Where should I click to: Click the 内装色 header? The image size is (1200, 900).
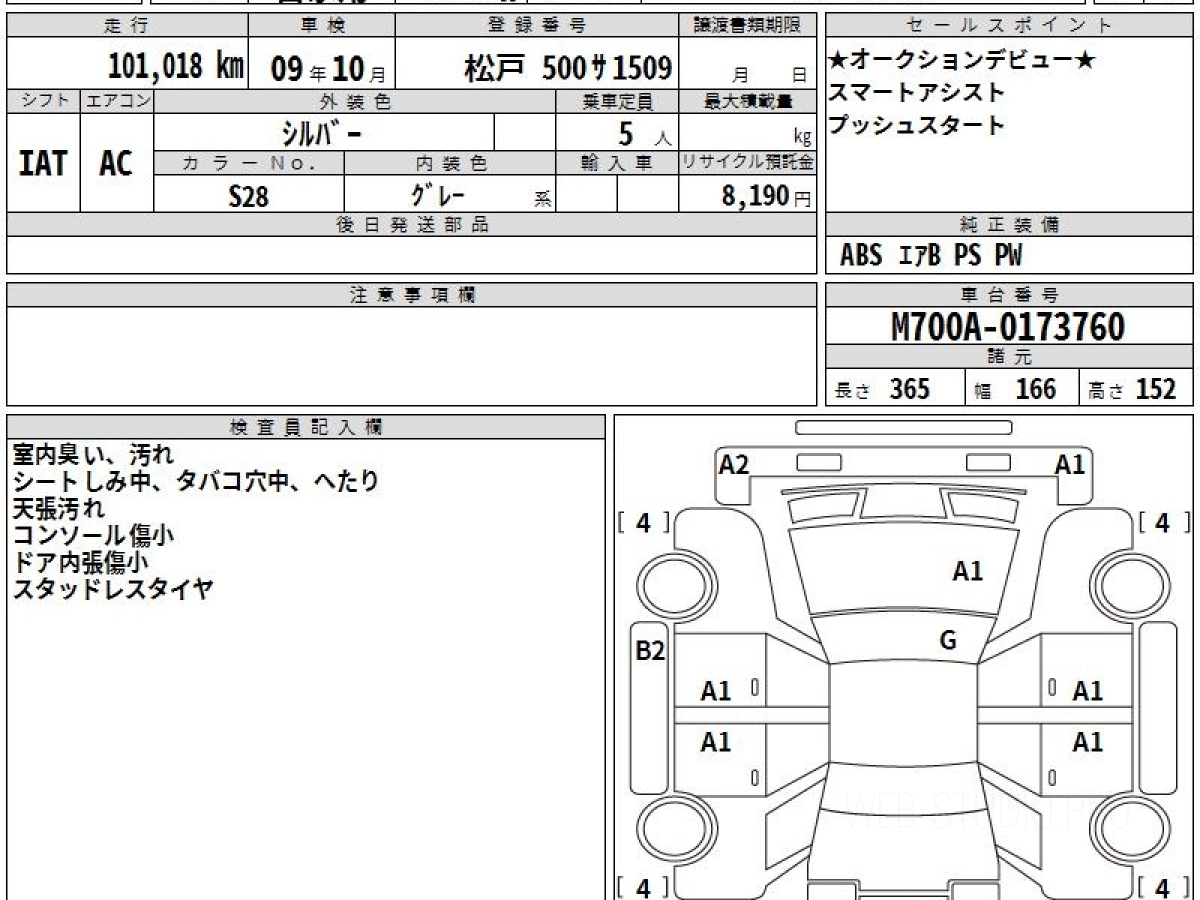[449, 163]
